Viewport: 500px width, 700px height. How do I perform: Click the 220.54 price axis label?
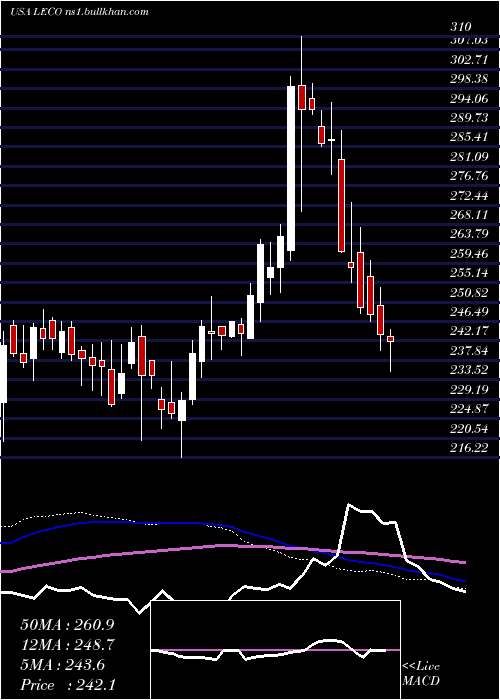coord(469,428)
